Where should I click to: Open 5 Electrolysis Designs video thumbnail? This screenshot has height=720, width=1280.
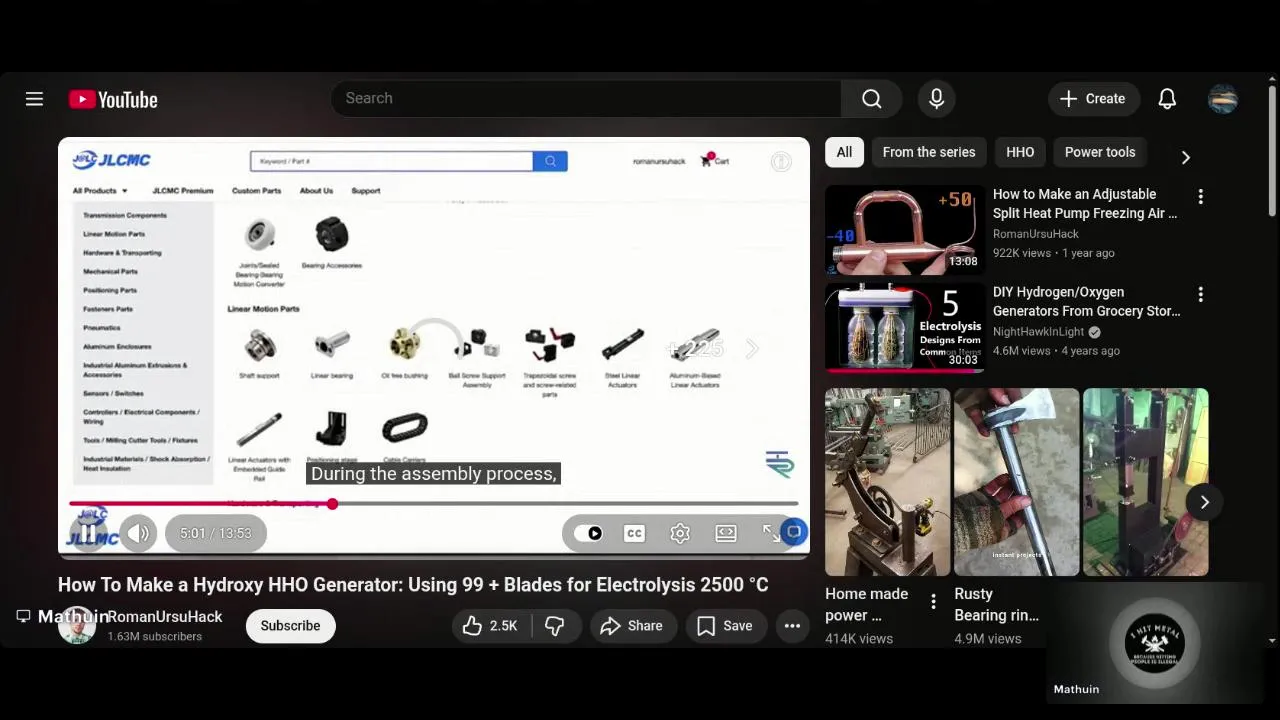[x=904, y=328]
